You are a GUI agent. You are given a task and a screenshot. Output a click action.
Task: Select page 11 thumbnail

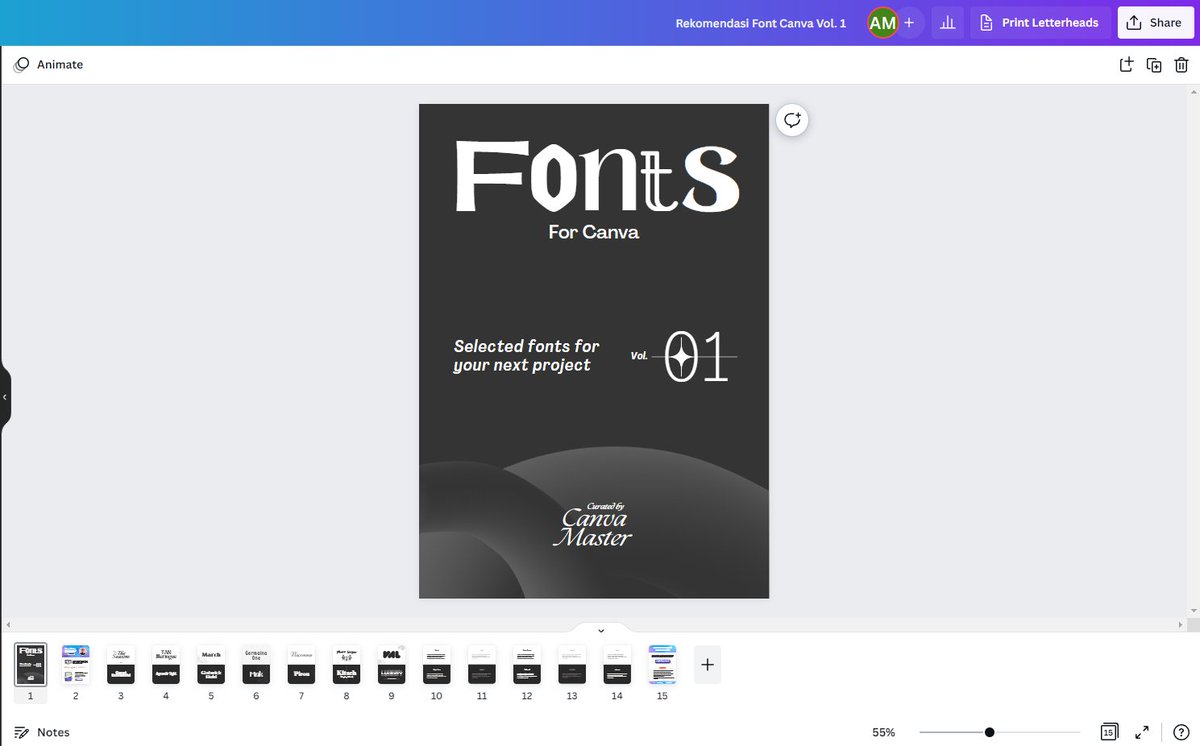tap(482, 664)
